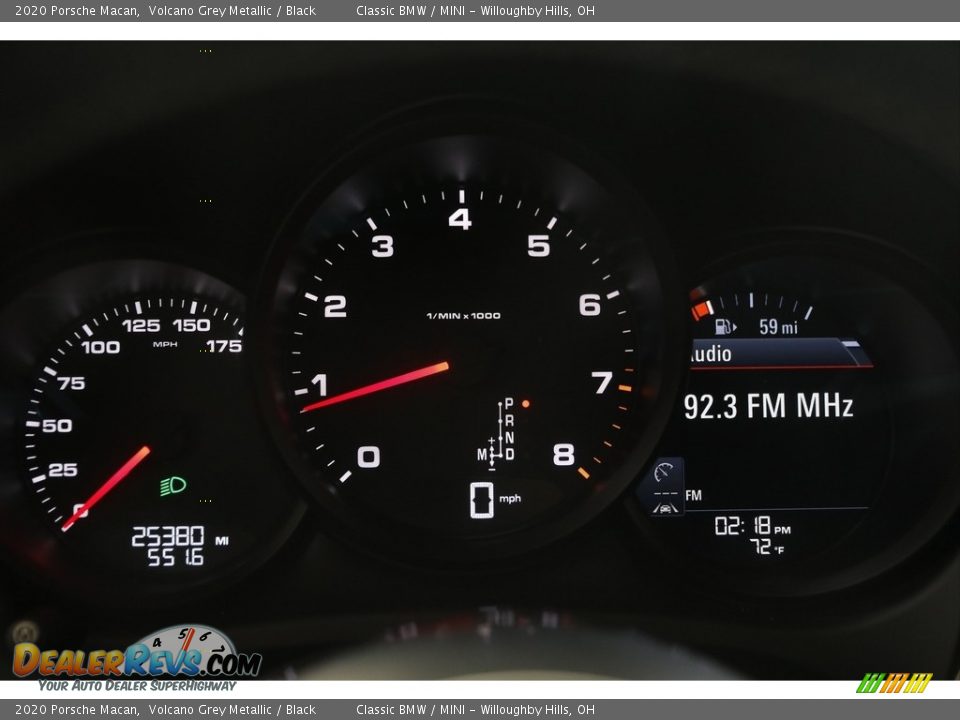Click the fuel pump icon

point(725,326)
